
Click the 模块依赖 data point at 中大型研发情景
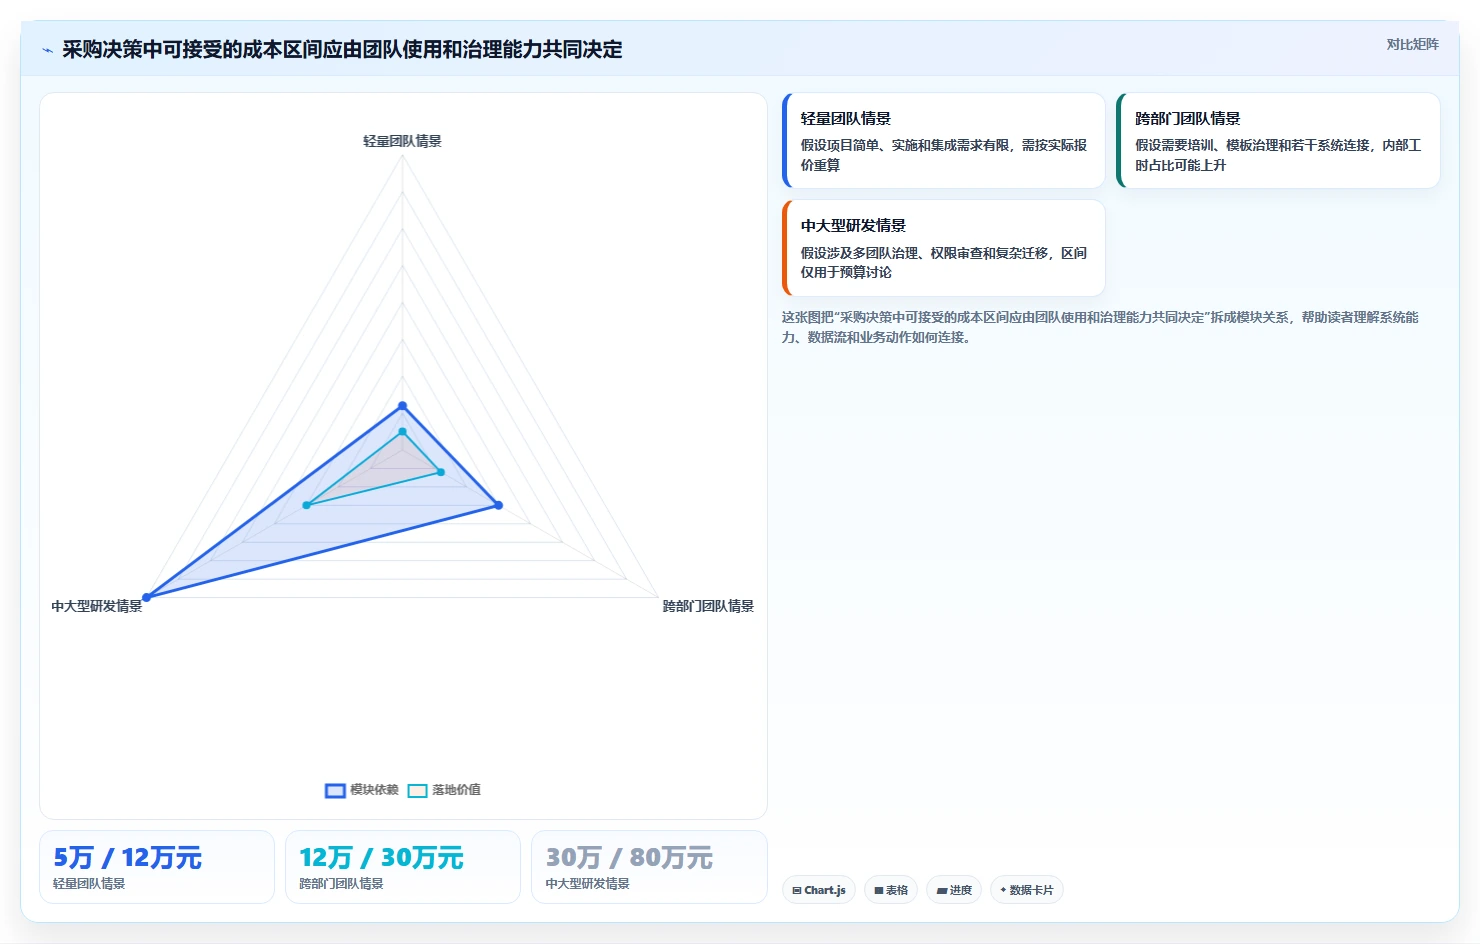(x=146, y=597)
